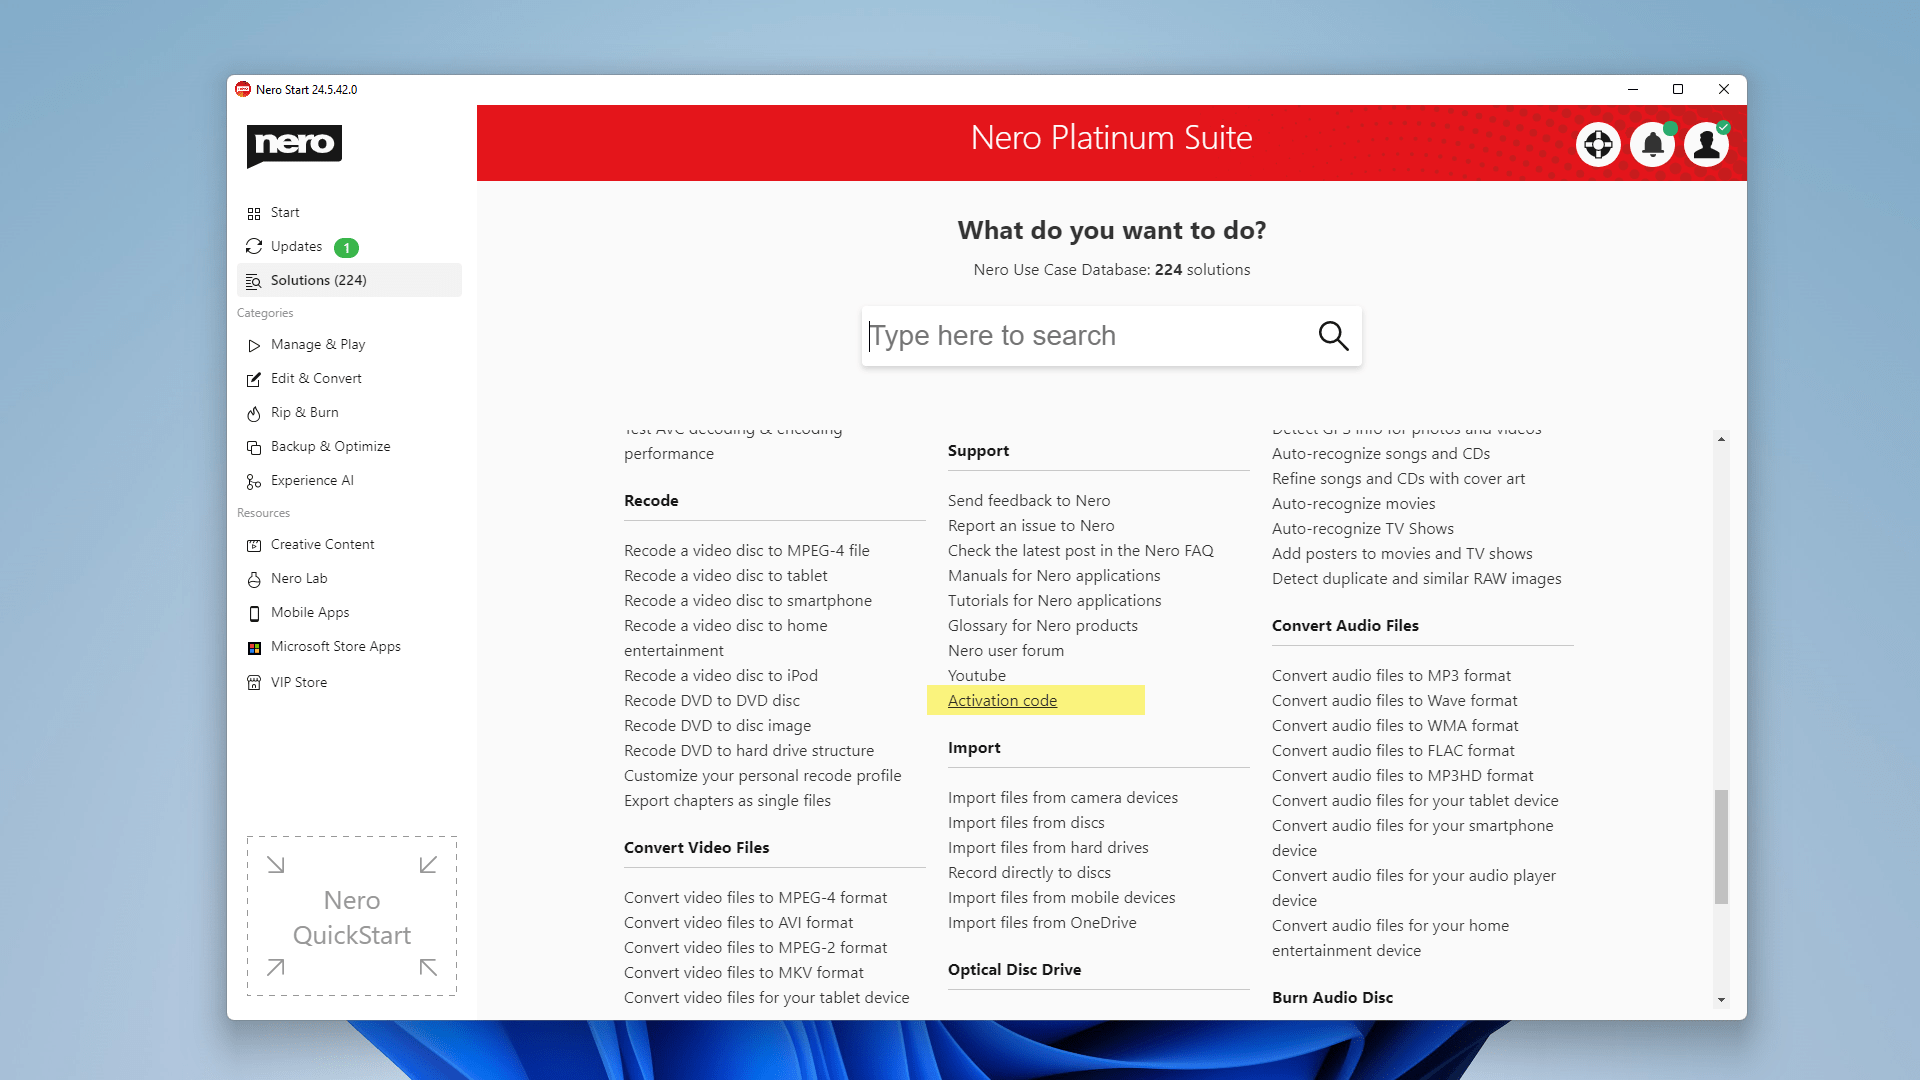This screenshot has width=1920, height=1080.
Task: Open notifications bell icon
Action: coord(1652,145)
